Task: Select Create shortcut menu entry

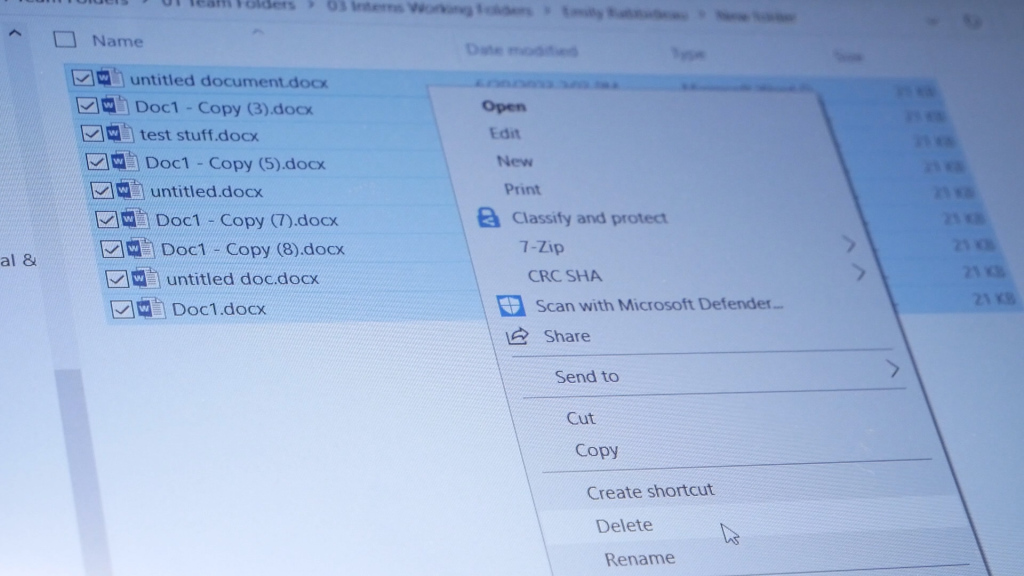Action: click(x=650, y=491)
